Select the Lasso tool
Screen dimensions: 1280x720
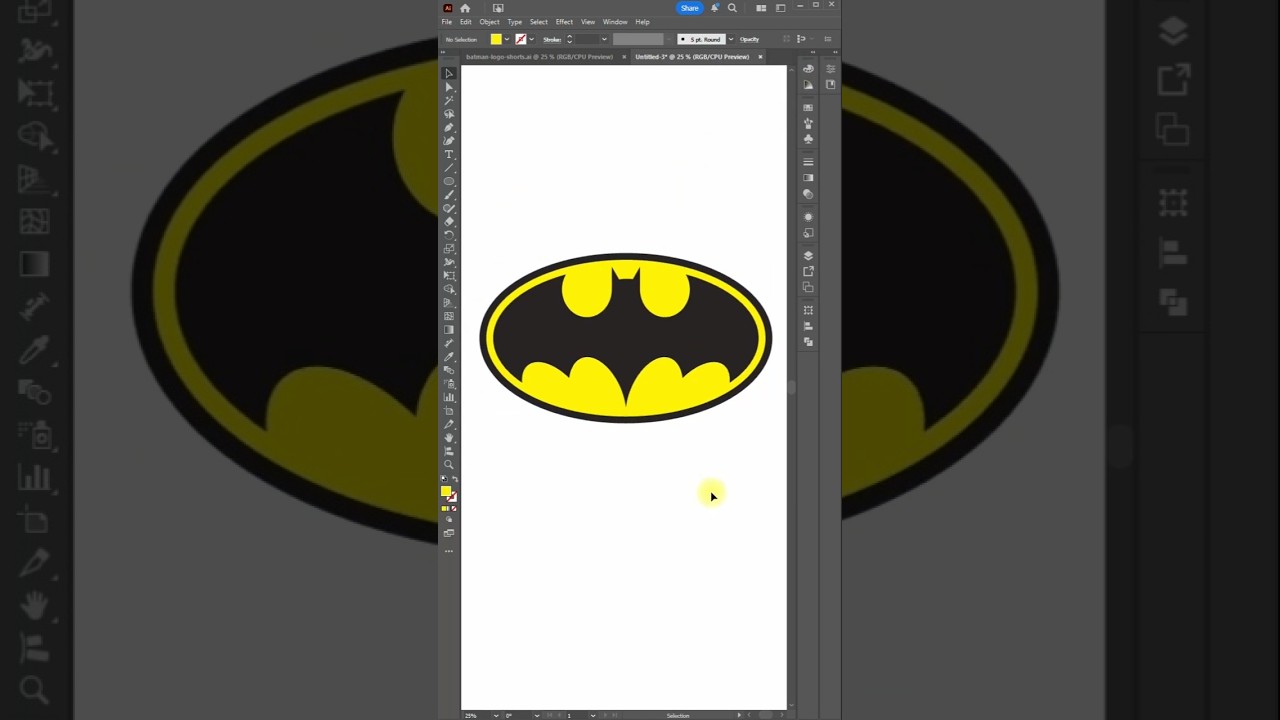point(449,114)
